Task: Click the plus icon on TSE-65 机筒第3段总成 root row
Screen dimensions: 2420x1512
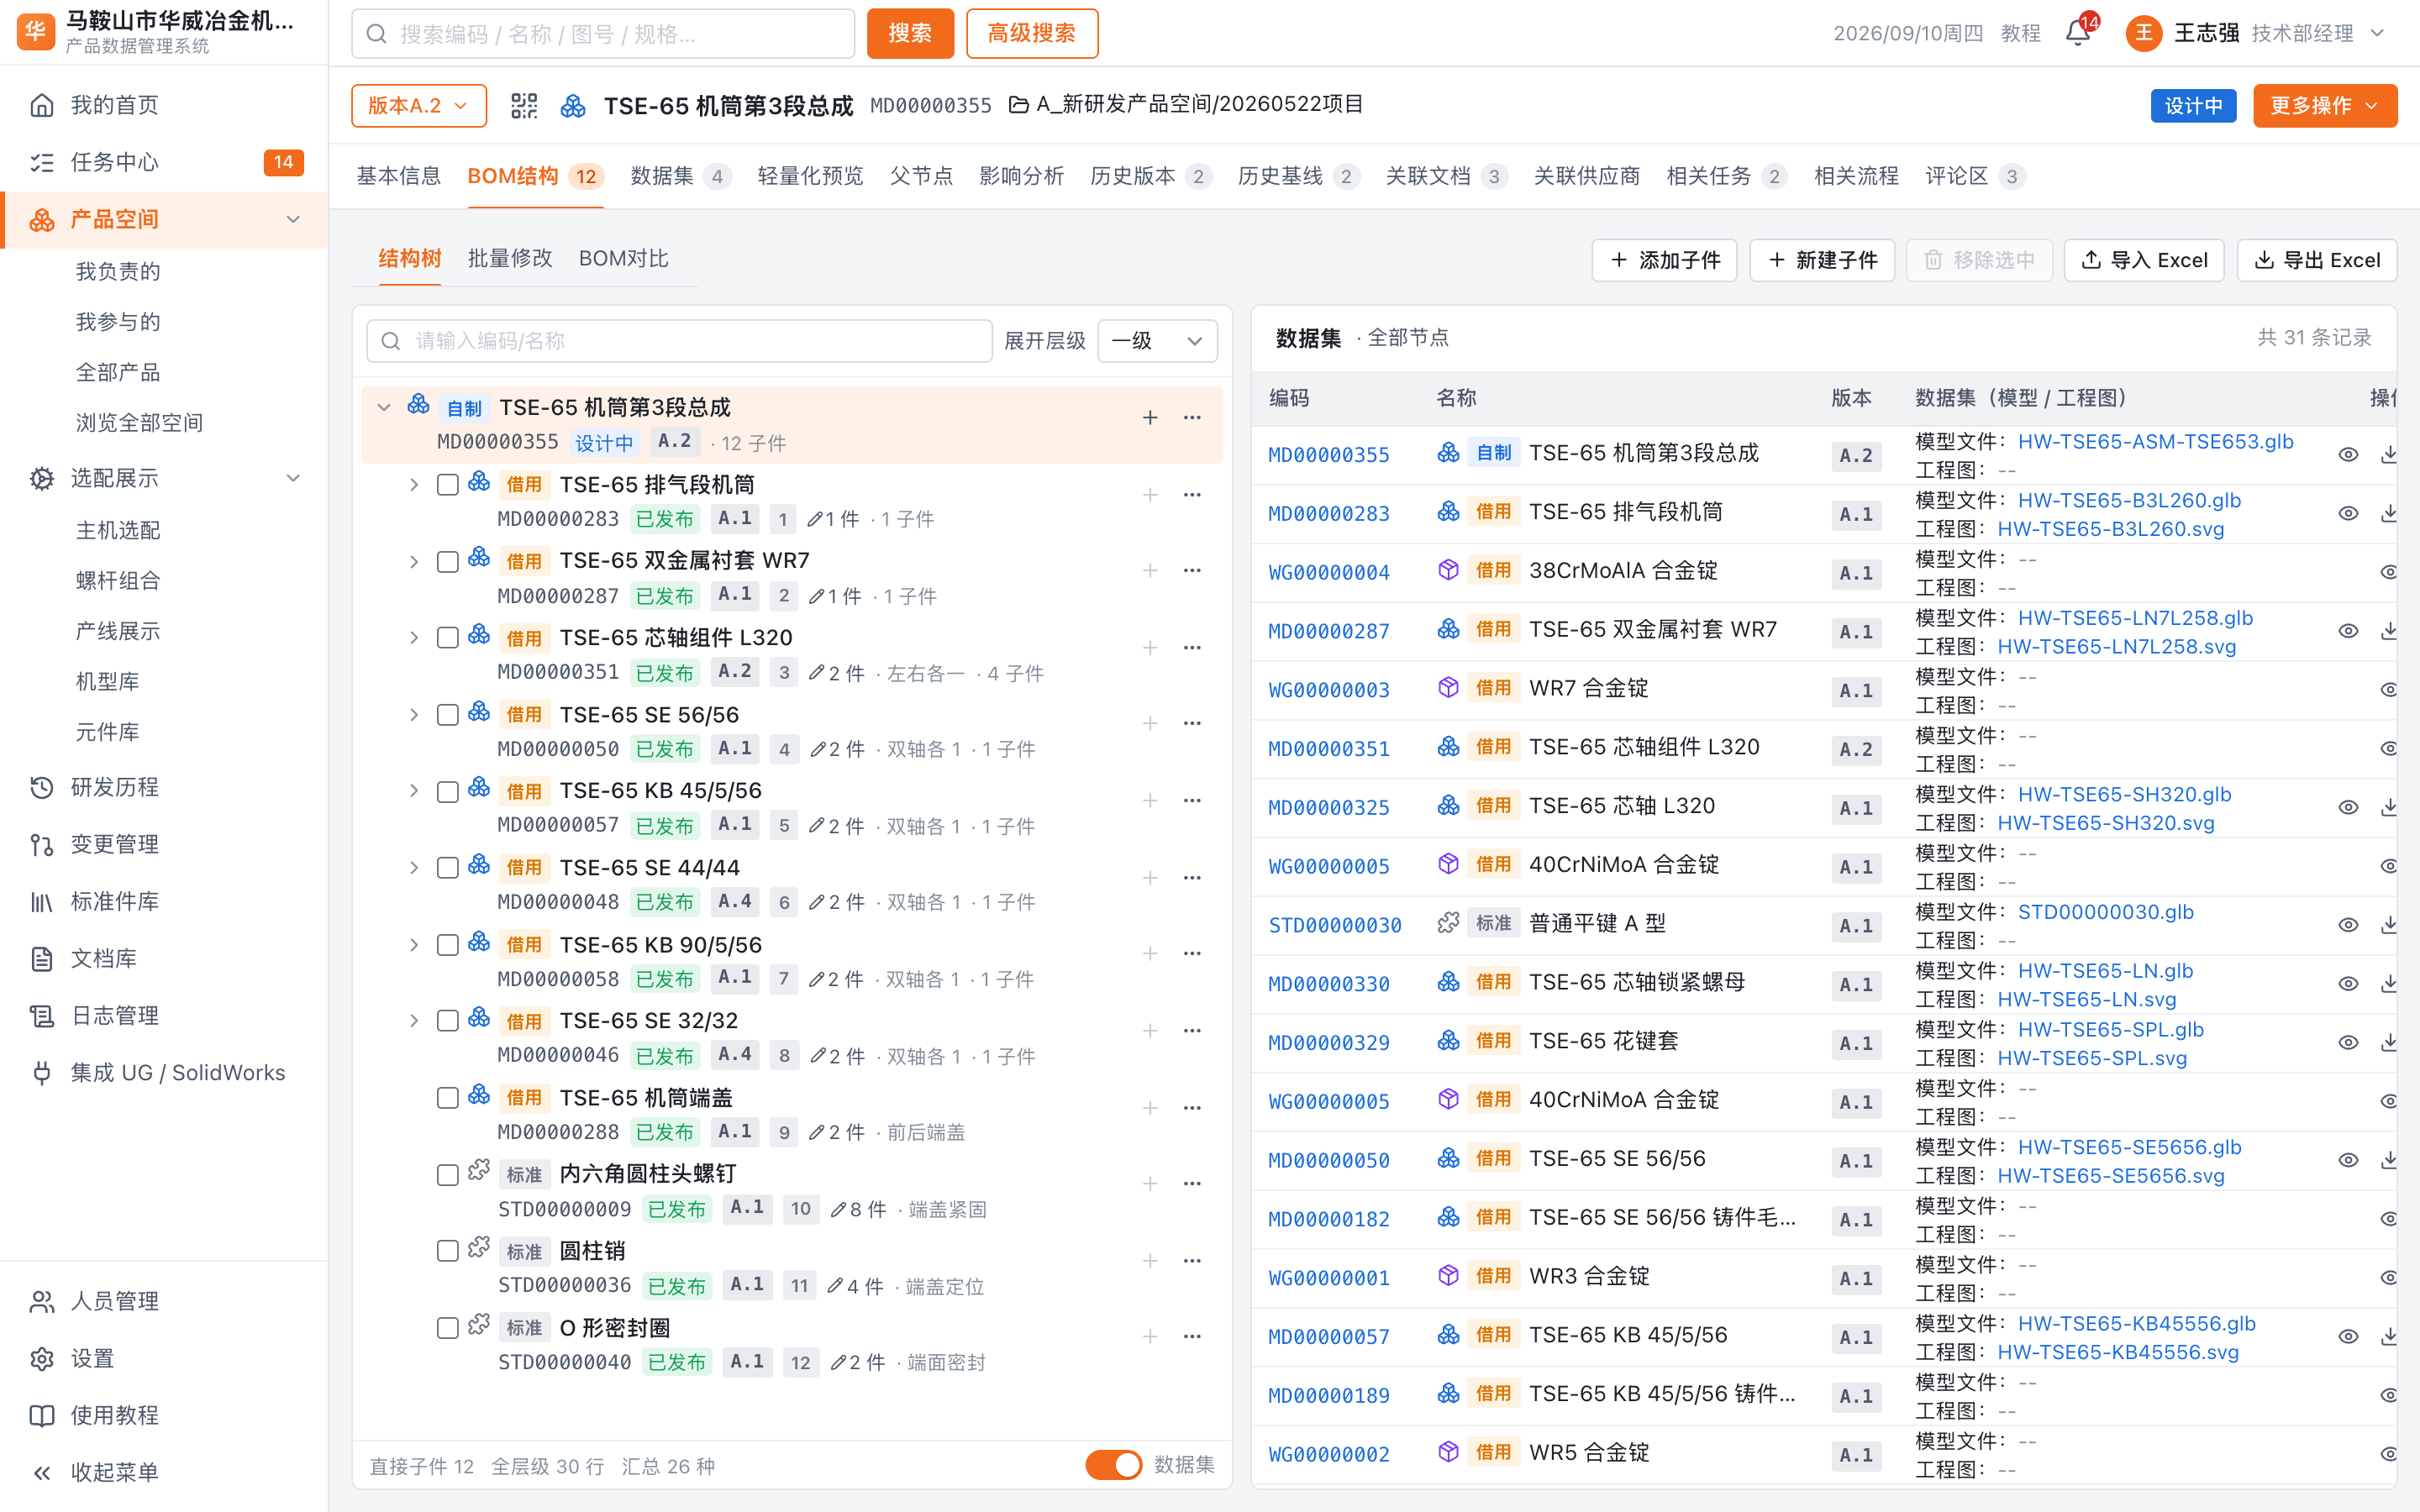Action: 1150,418
